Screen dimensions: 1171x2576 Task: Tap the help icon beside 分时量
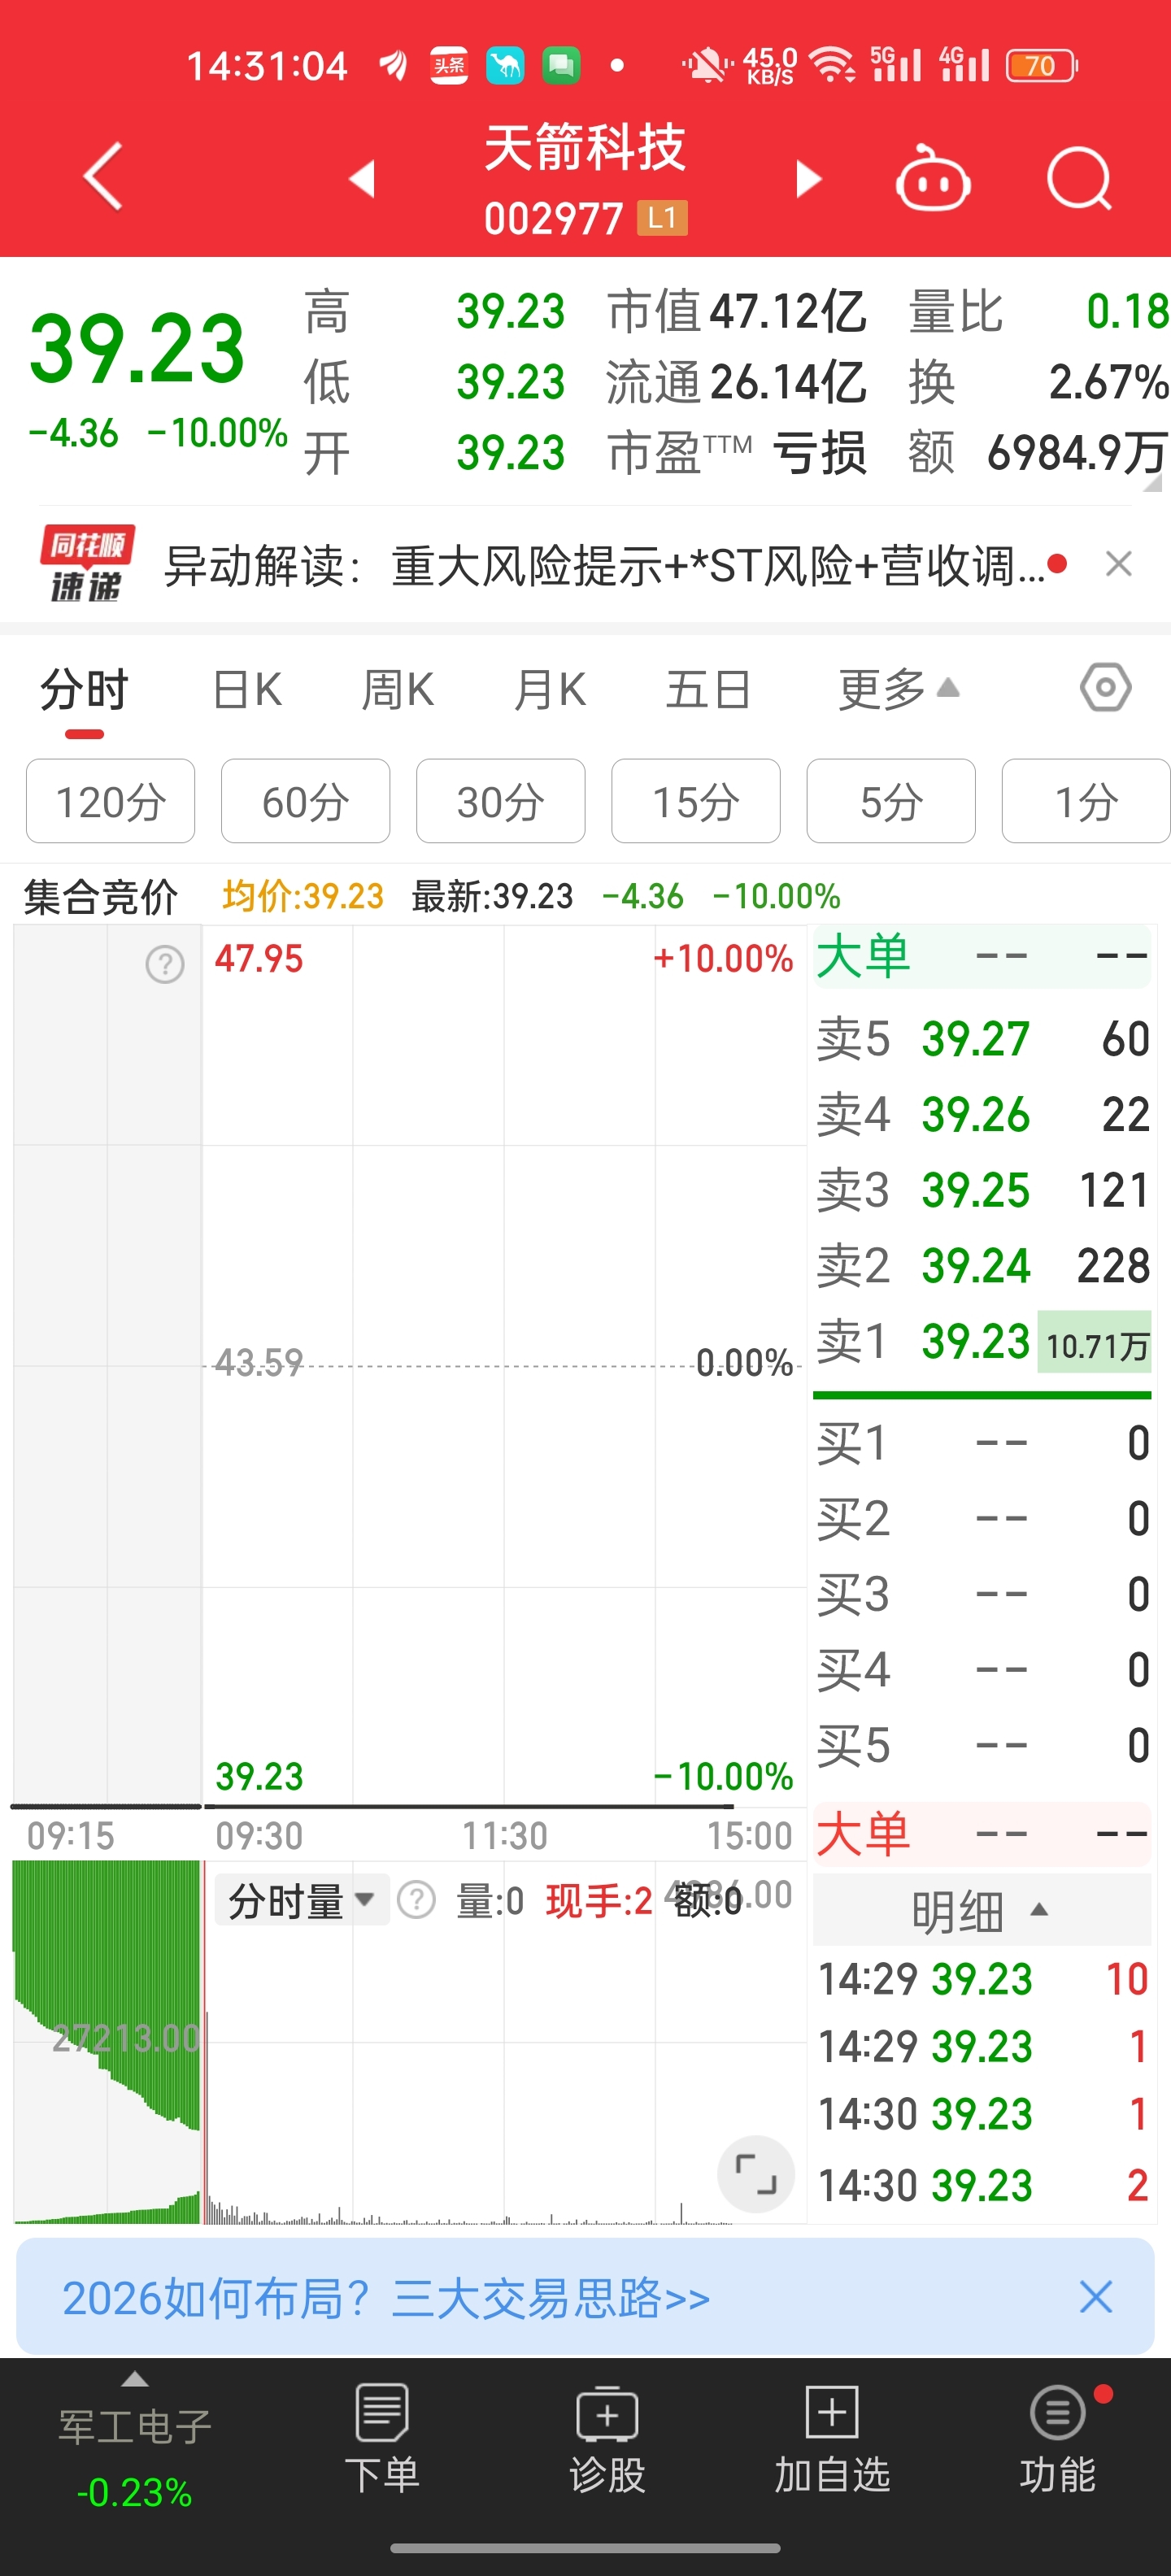[x=416, y=1899]
